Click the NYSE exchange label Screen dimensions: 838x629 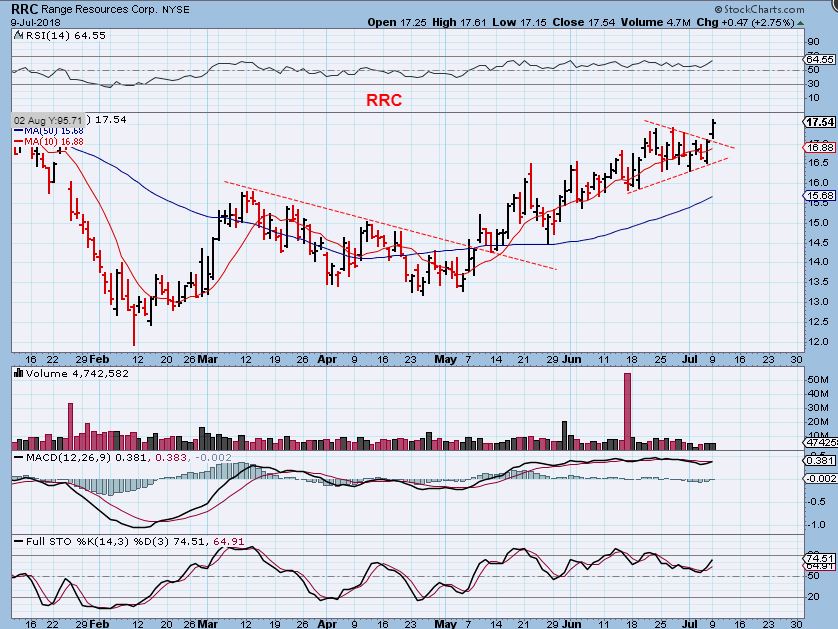(x=176, y=10)
